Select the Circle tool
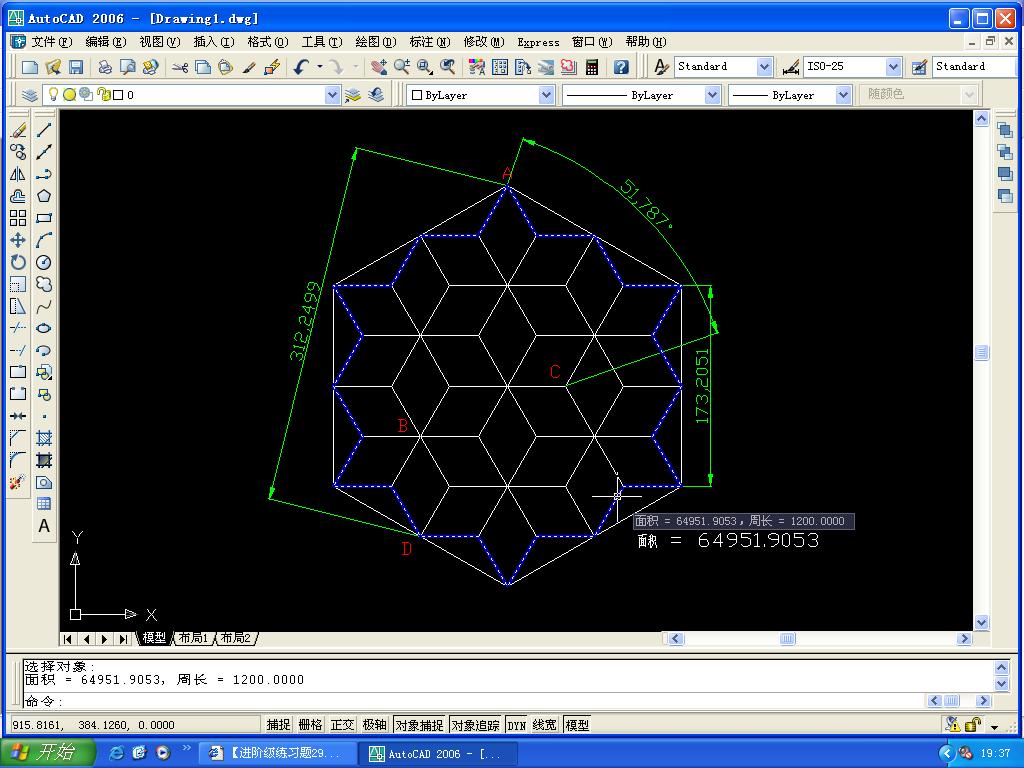The image size is (1024, 768). point(44,263)
